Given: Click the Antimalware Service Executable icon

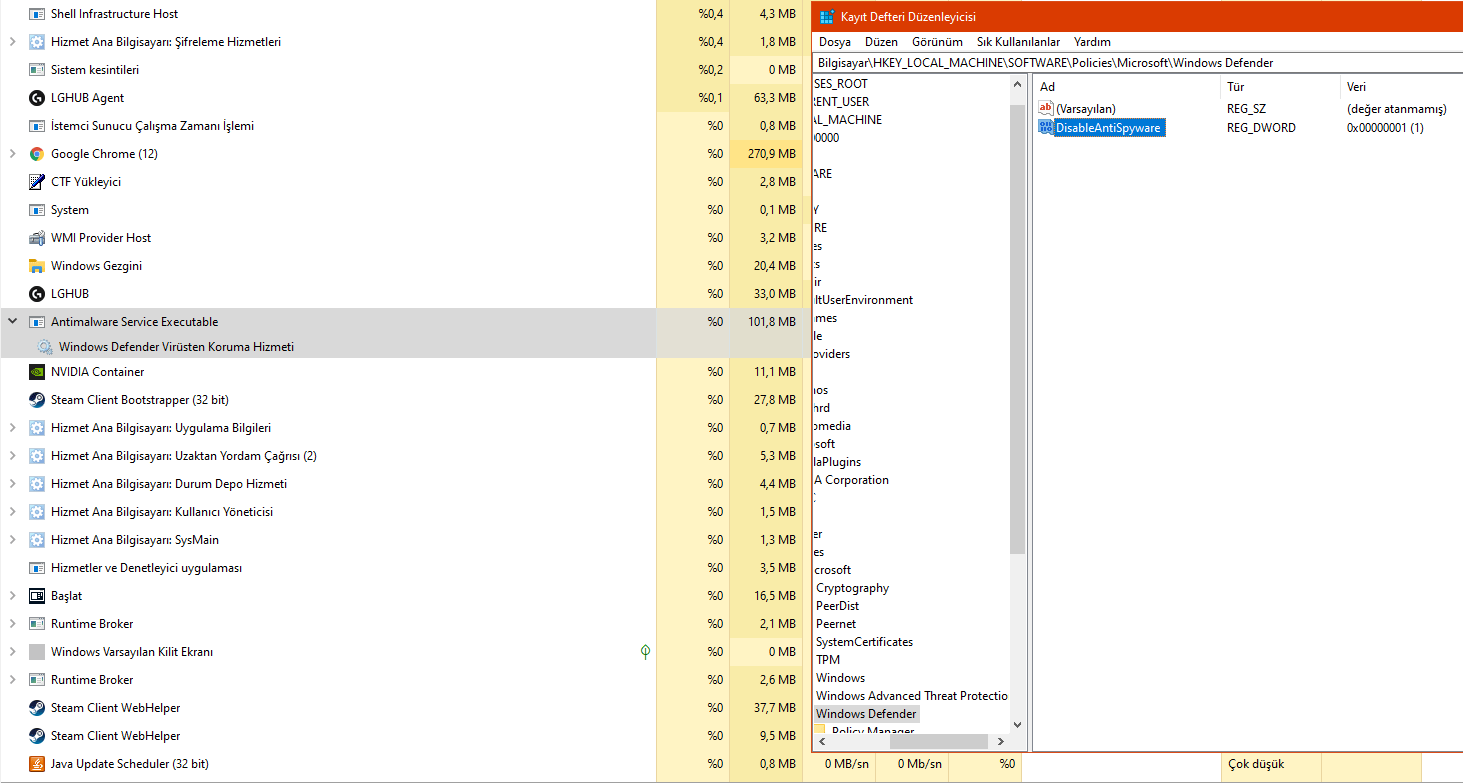Looking at the screenshot, I should click(x=37, y=322).
